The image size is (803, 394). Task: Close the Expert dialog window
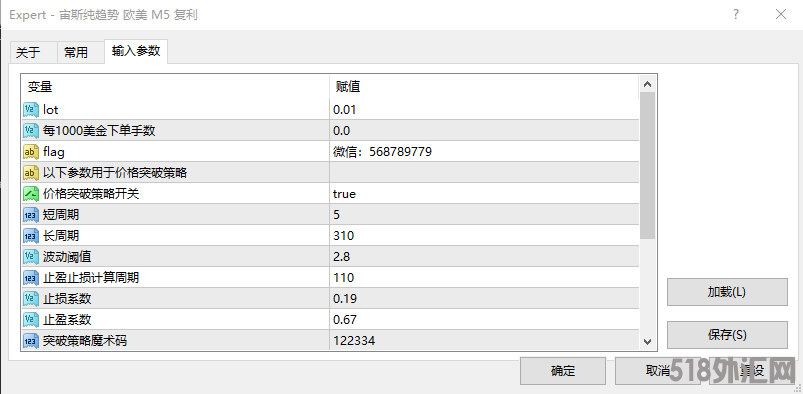pos(781,14)
